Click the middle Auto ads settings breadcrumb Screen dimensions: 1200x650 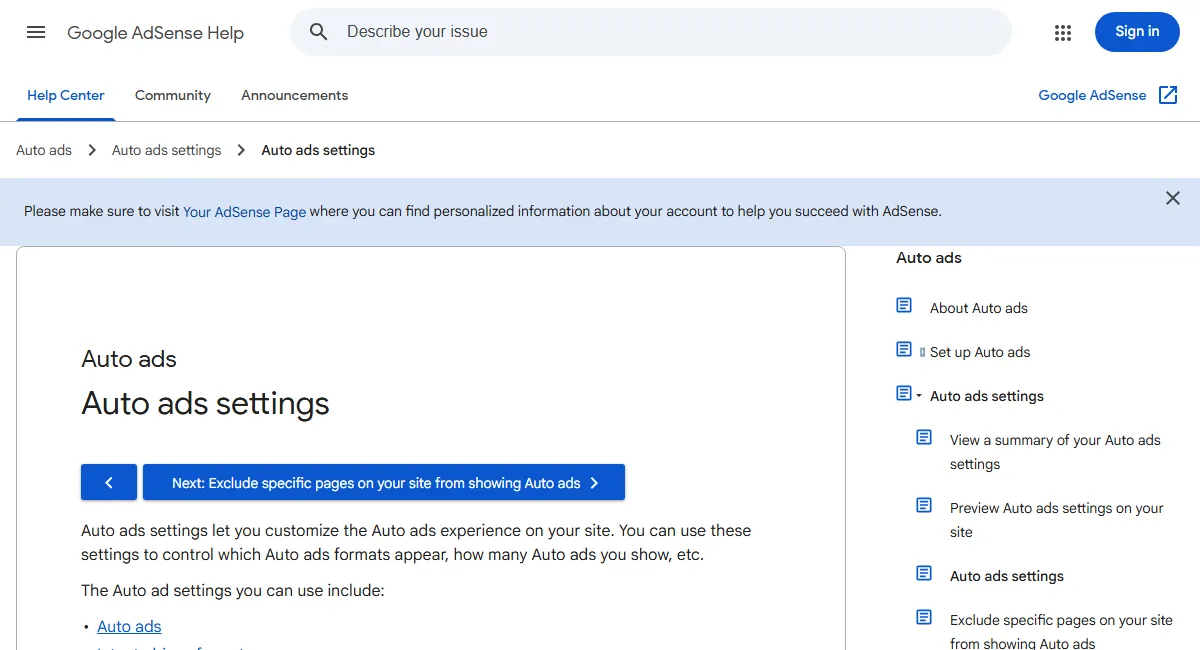[x=167, y=150]
